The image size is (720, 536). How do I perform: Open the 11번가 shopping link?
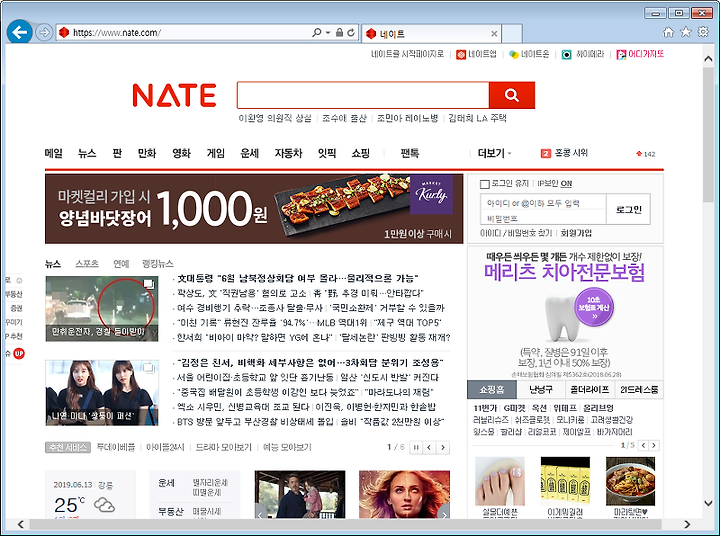[485, 408]
